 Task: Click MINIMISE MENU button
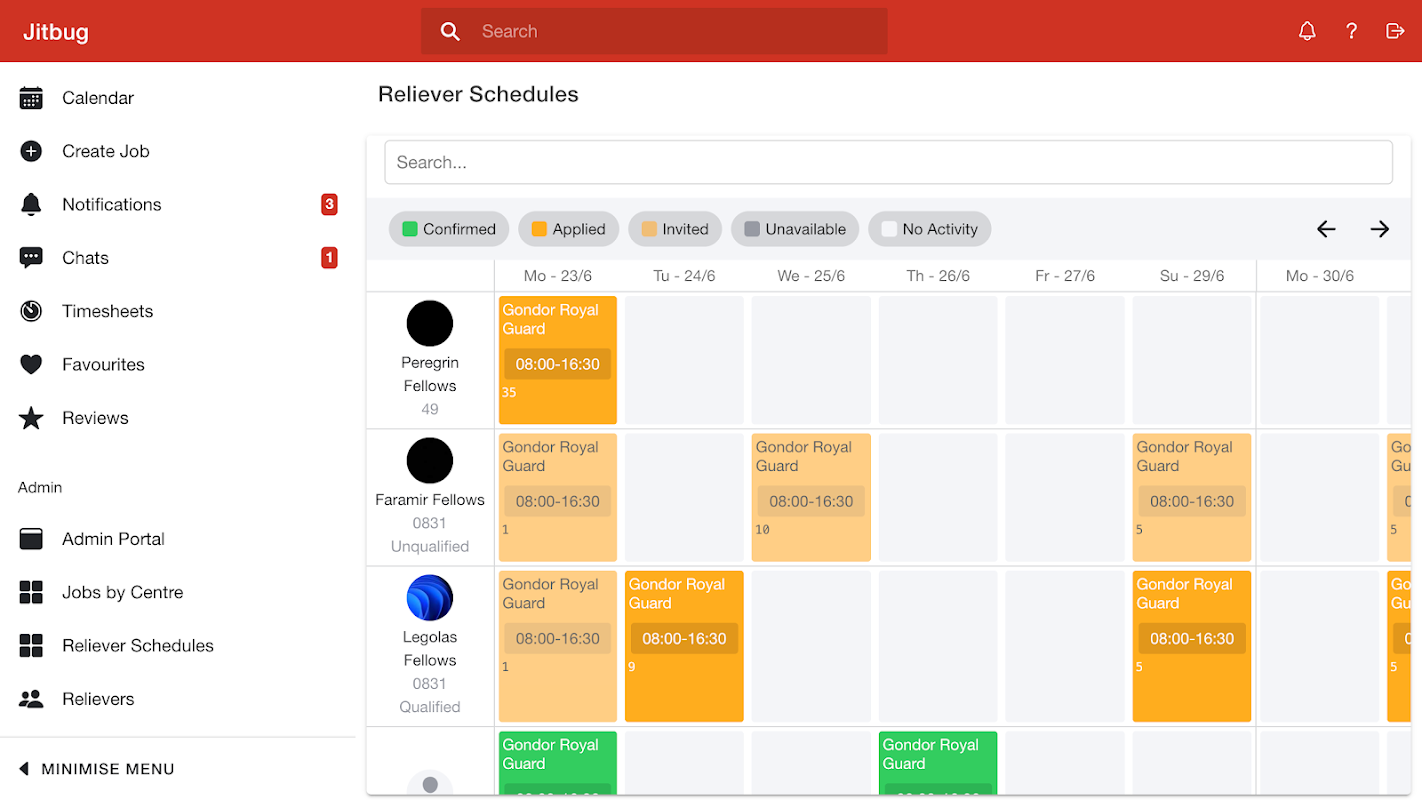pyautogui.click(x=98, y=769)
